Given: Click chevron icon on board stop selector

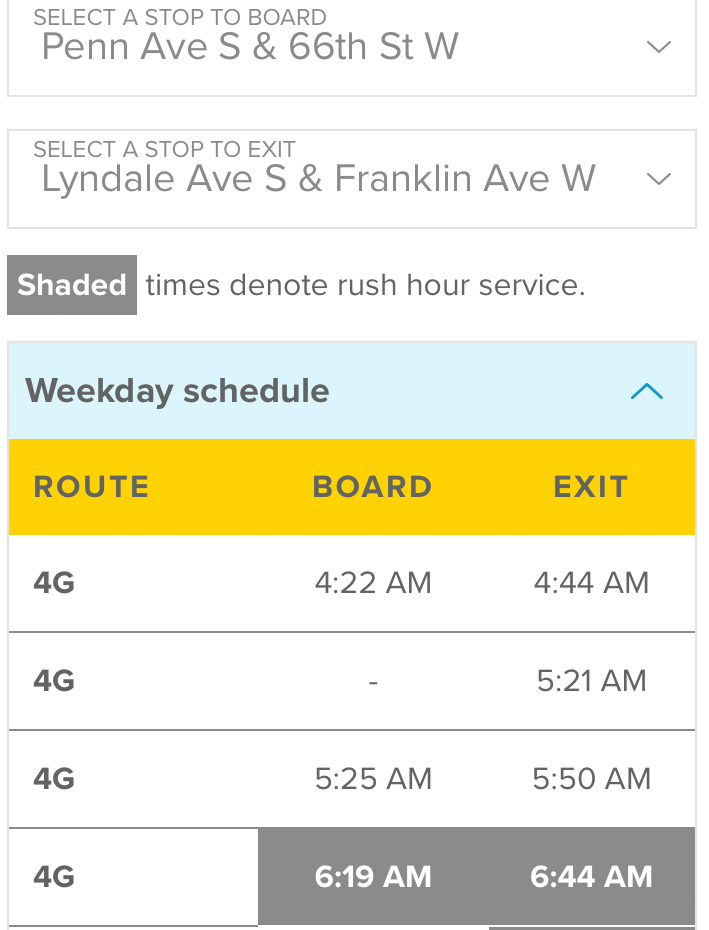Looking at the screenshot, I should (x=658, y=47).
